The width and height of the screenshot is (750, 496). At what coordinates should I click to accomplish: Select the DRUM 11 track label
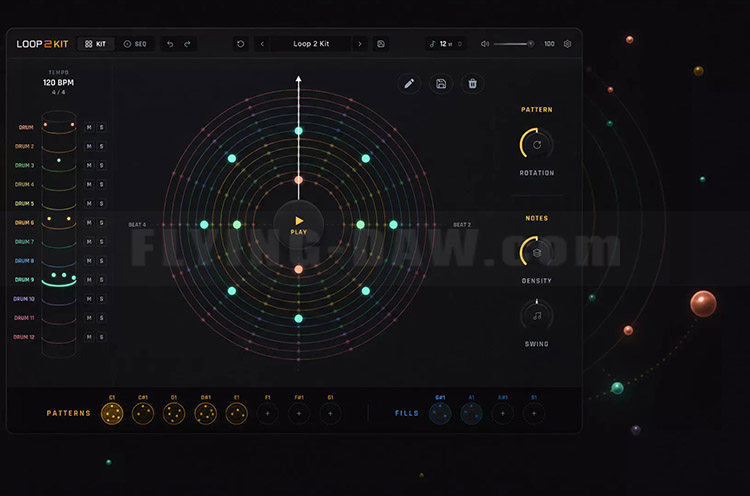24,318
